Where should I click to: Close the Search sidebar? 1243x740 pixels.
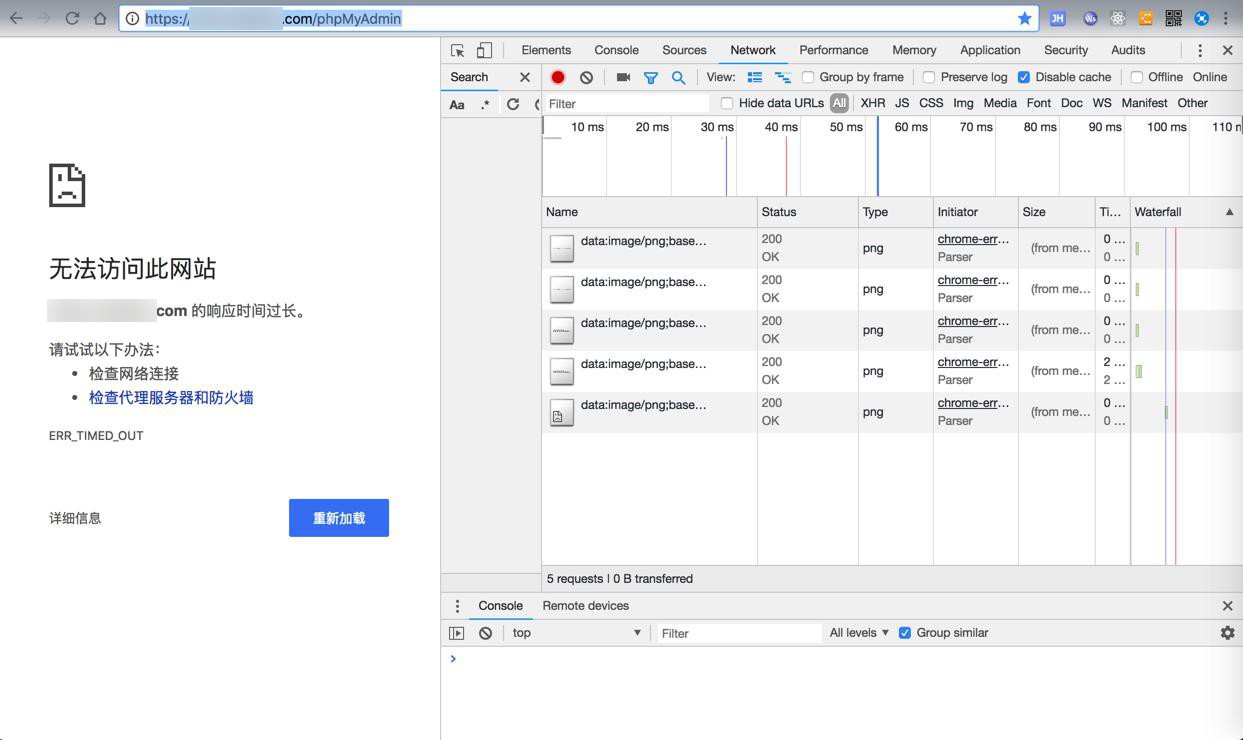[x=524, y=77]
